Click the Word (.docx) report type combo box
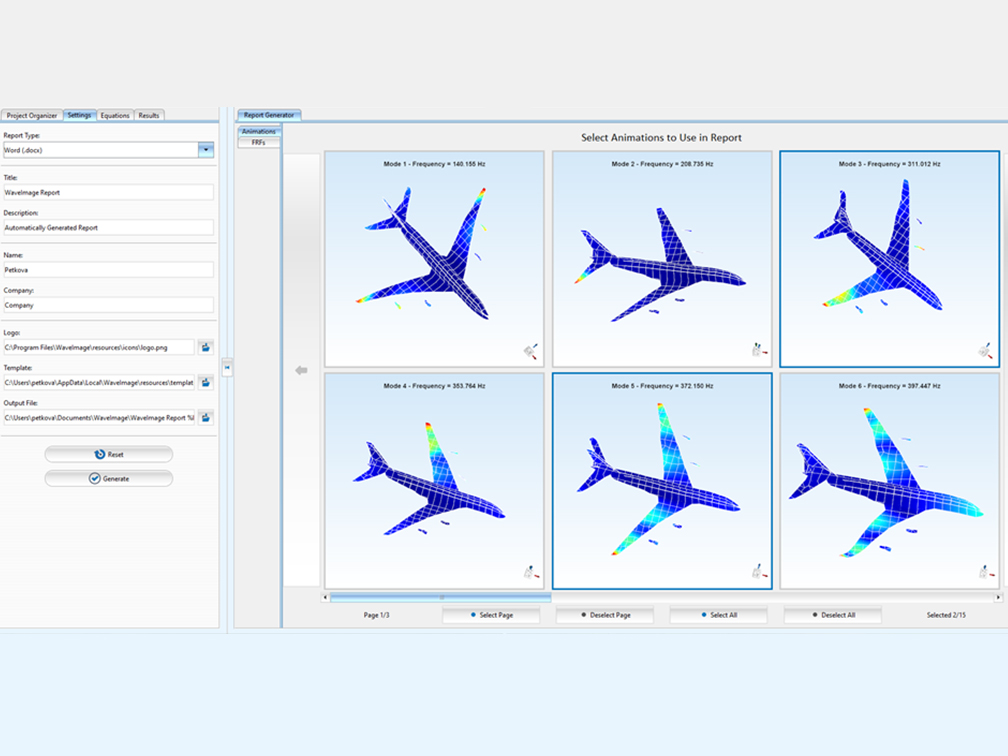 (x=100, y=150)
